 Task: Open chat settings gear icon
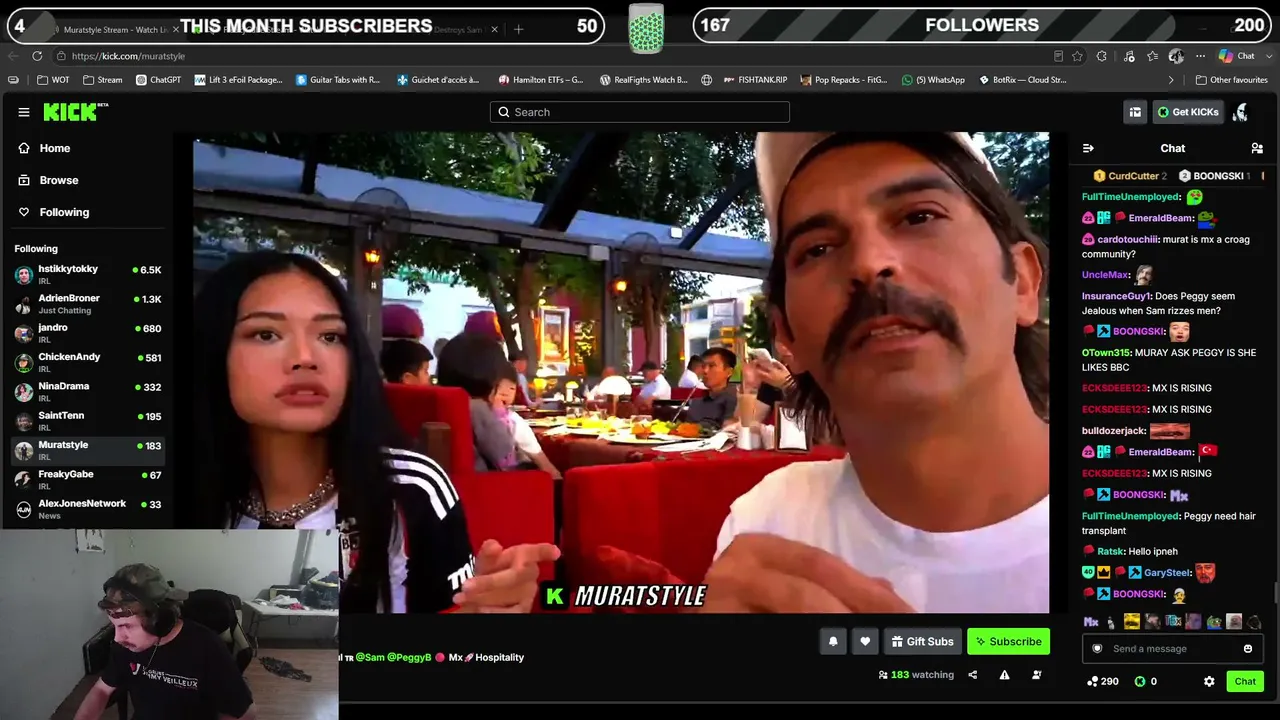click(1209, 681)
